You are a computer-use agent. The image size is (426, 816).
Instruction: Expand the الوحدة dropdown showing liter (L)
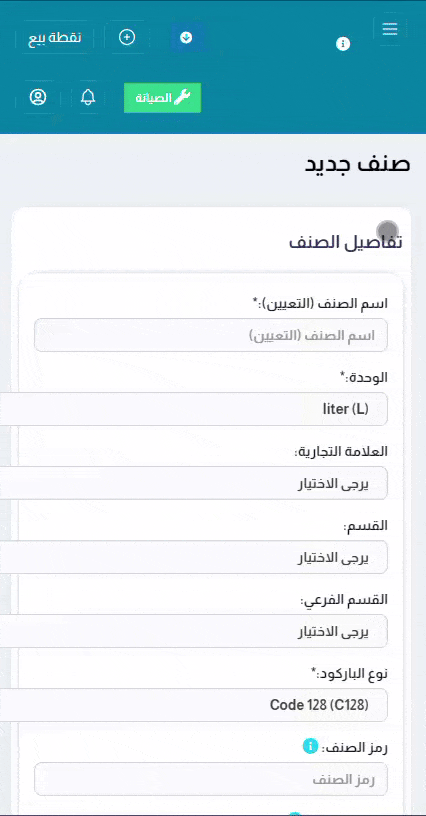(x=193, y=409)
